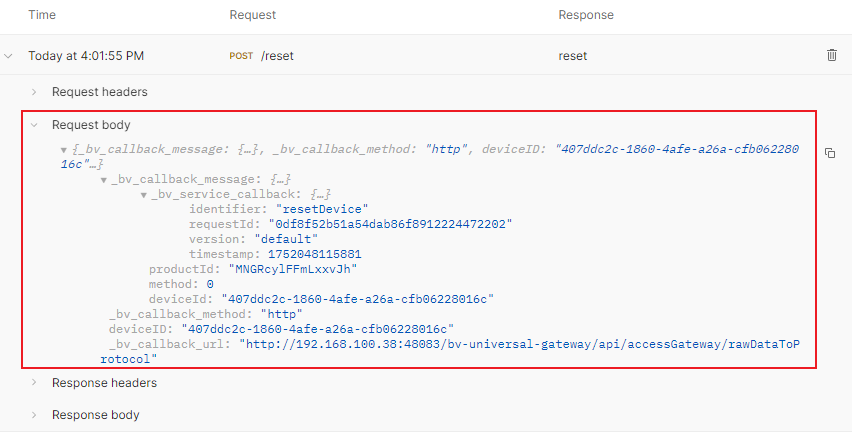Expand the Response headers section
Image resolution: width=862 pixels, height=441 pixels.
[x=34, y=382]
